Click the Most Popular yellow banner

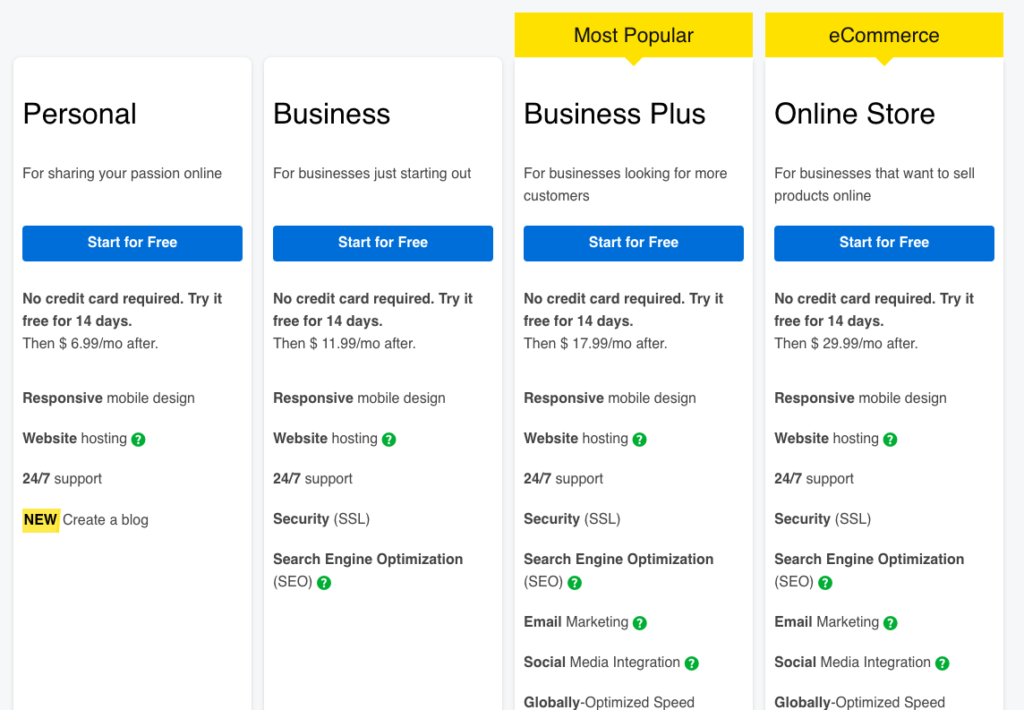pos(633,36)
